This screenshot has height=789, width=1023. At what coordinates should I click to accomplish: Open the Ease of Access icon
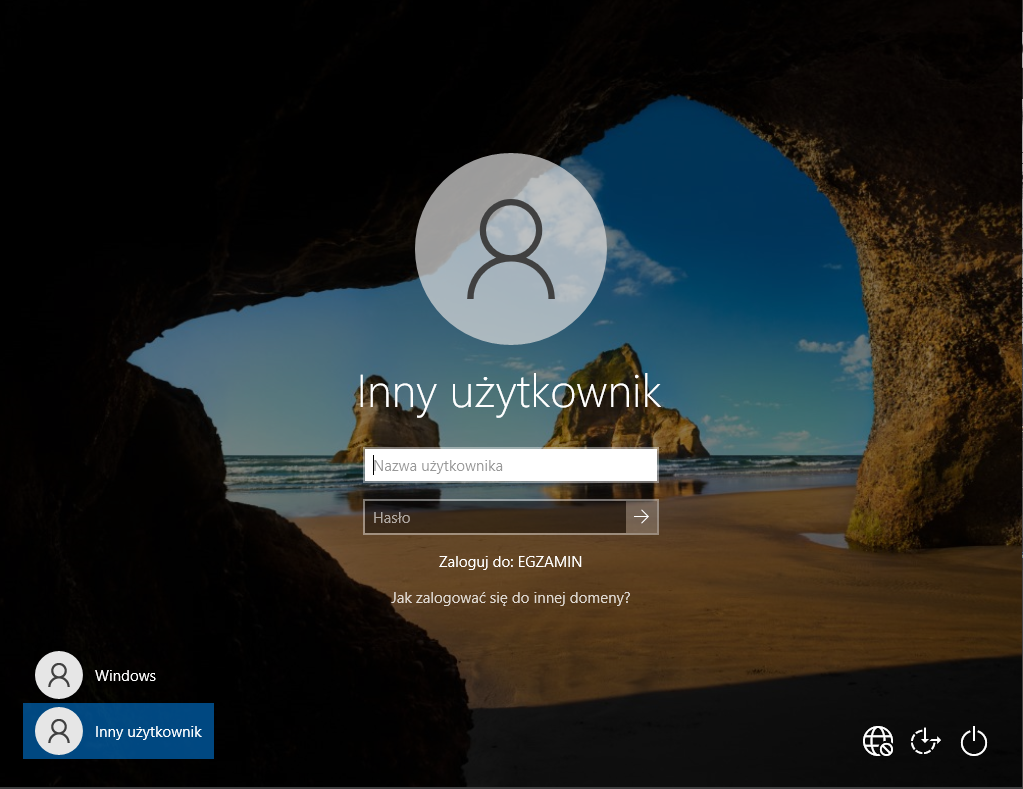point(925,741)
